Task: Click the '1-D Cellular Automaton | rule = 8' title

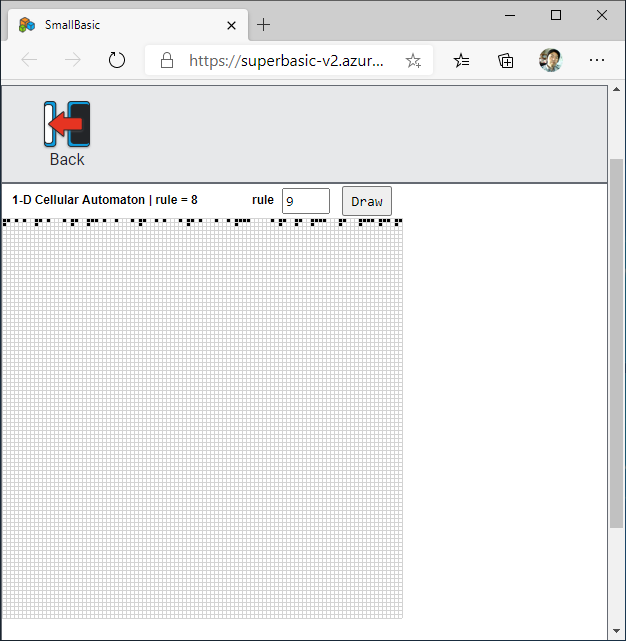Action: (x=105, y=200)
